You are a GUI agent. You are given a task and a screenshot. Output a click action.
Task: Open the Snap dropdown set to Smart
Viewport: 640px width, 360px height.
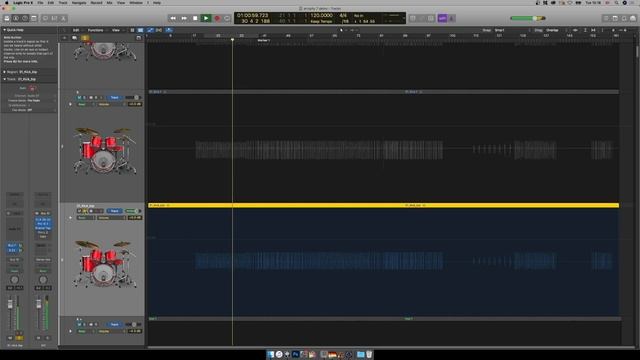pyautogui.click(x=512, y=30)
